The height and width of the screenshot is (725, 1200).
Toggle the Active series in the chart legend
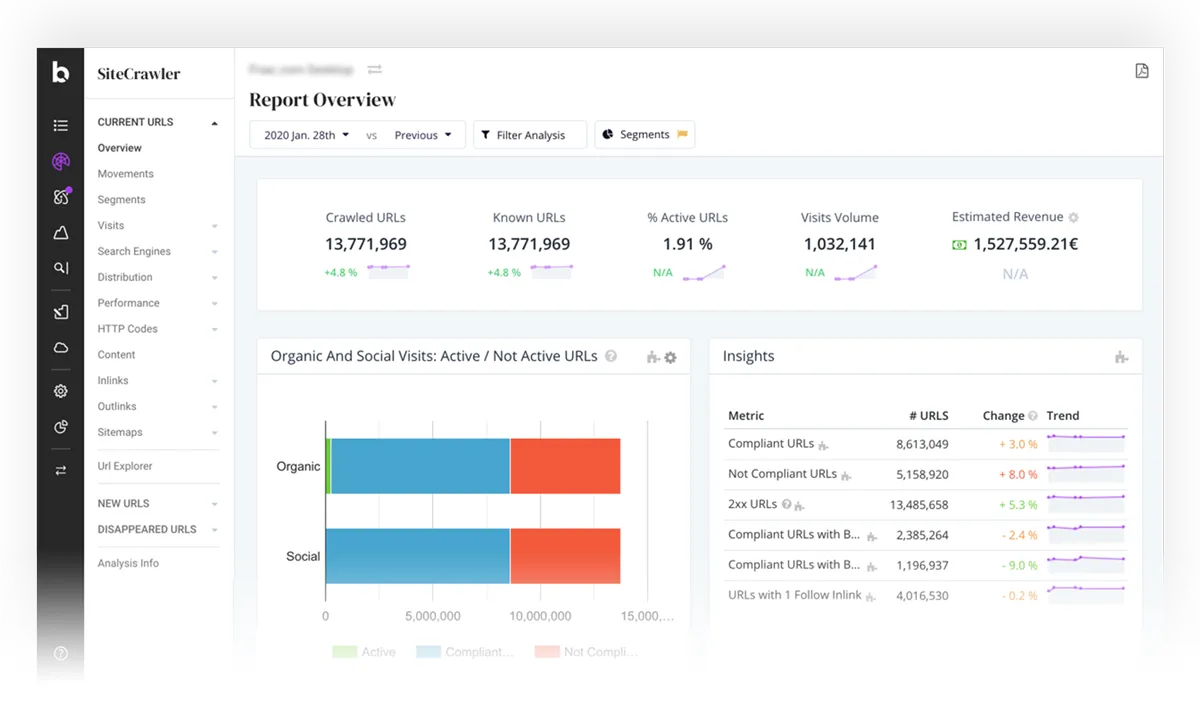point(364,652)
